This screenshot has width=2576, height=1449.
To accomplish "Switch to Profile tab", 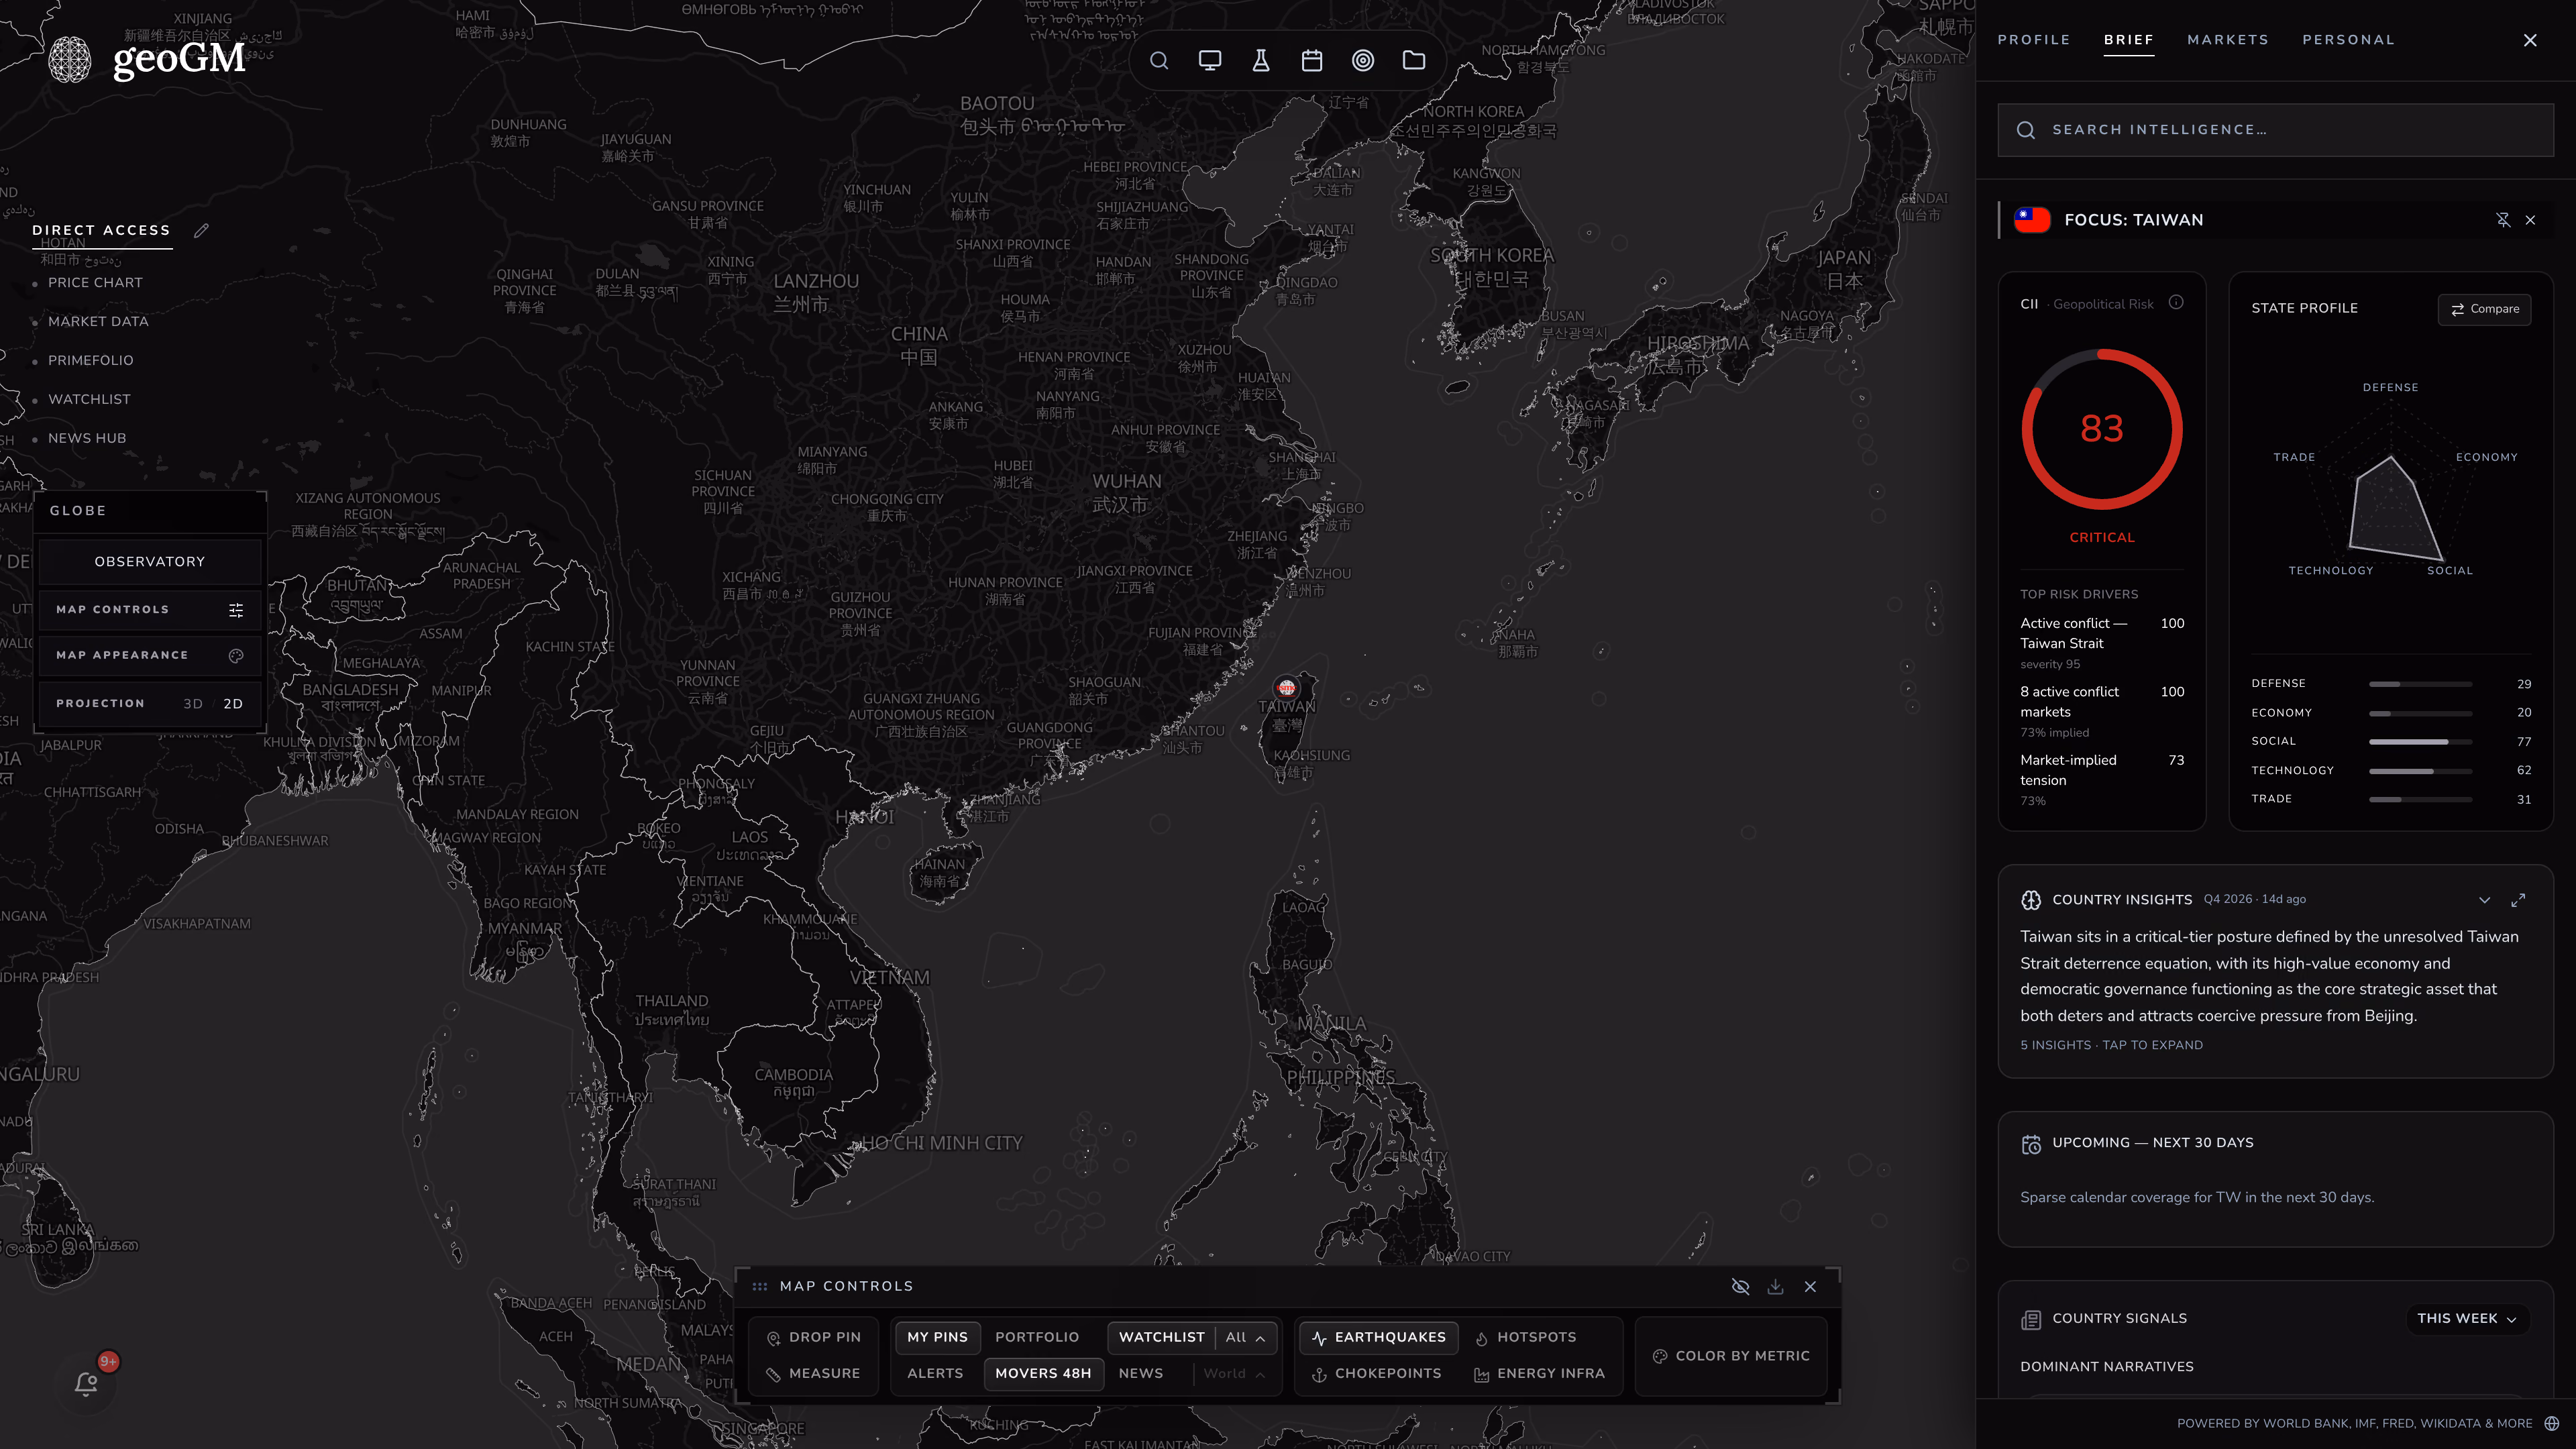I will coord(2033,40).
